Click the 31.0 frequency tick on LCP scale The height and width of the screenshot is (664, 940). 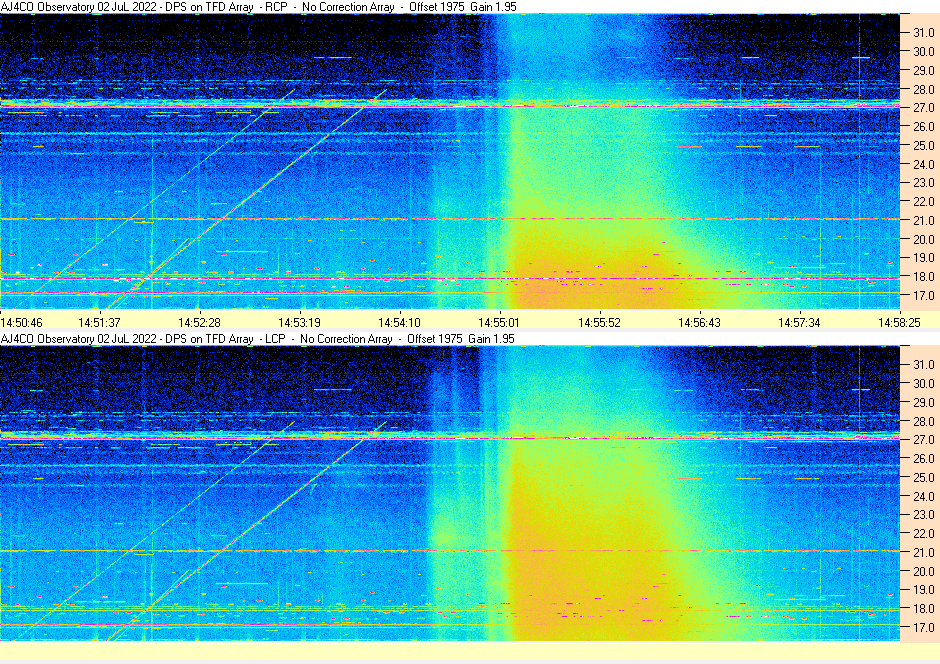(923, 365)
